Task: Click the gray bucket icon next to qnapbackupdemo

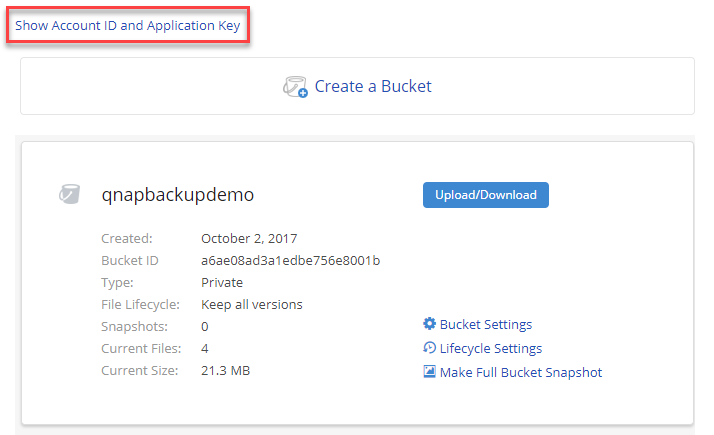Action: [69, 195]
